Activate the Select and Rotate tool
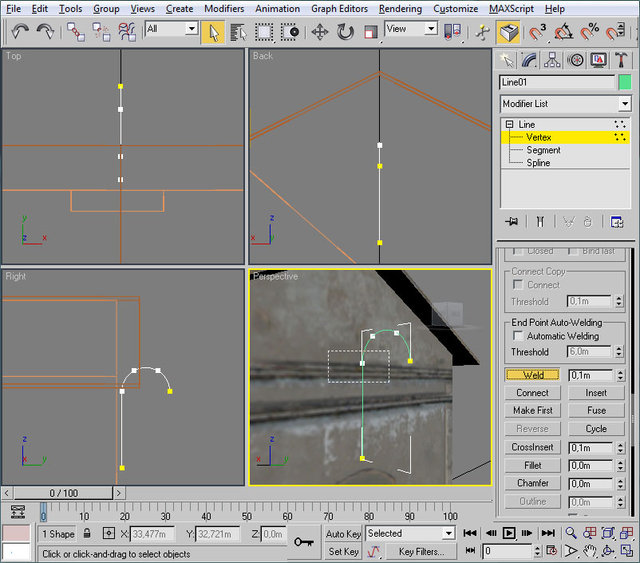 point(345,31)
